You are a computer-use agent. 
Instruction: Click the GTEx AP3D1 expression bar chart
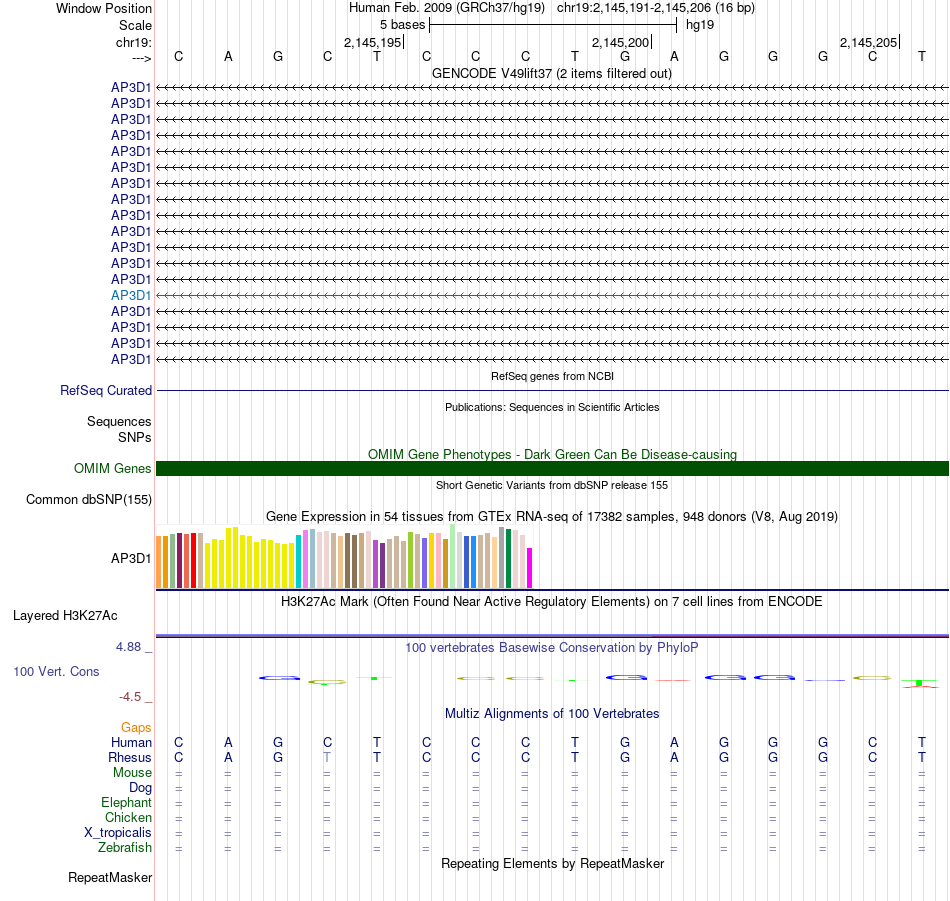(344, 557)
